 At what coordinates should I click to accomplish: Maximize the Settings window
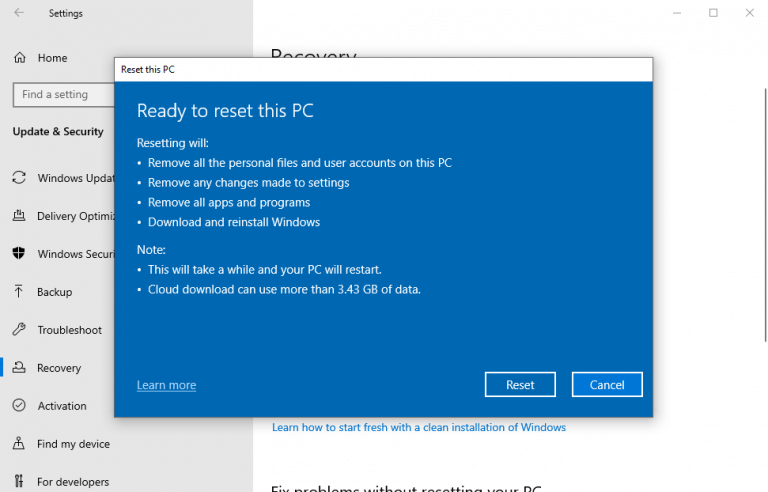tap(713, 13)
